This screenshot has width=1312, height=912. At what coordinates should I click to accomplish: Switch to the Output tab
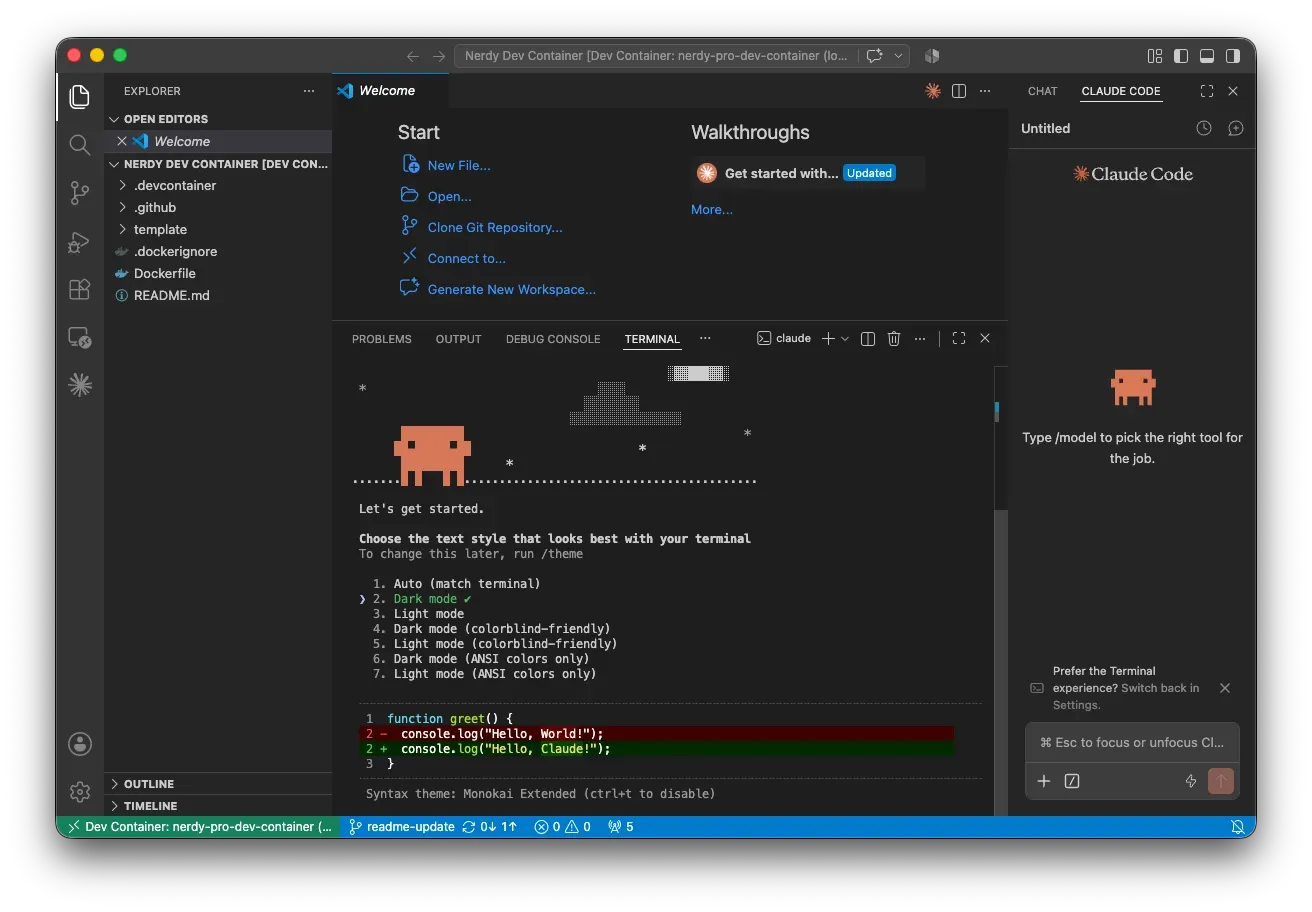pos(458,339)
